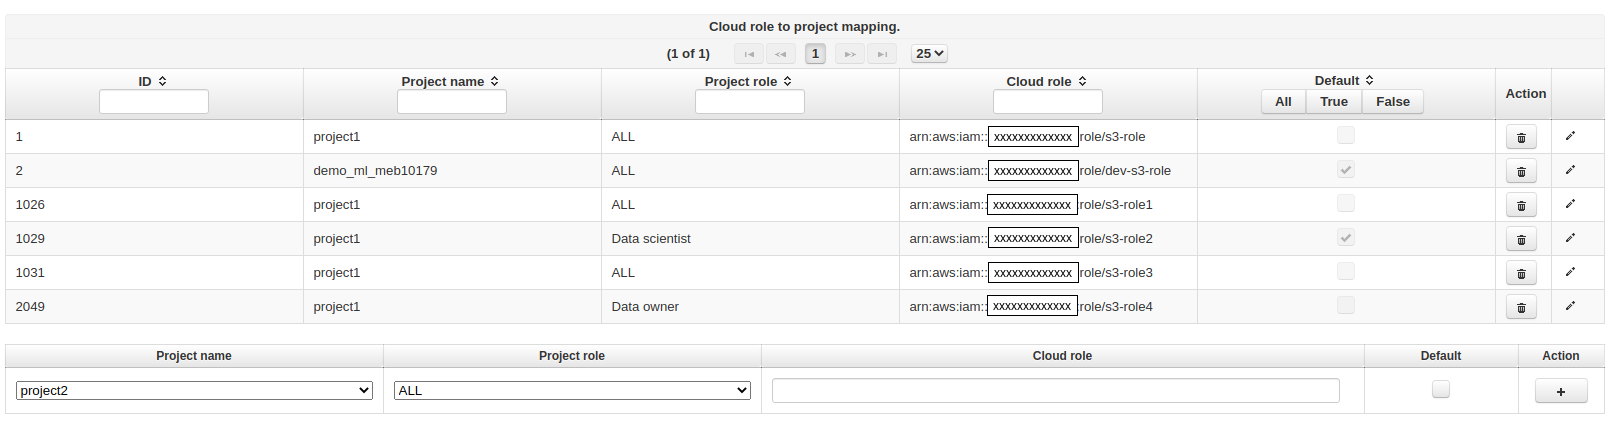Sort by Cloud role column
The width and height of the screenshot is (1613, 432).
click(1082, 81)
